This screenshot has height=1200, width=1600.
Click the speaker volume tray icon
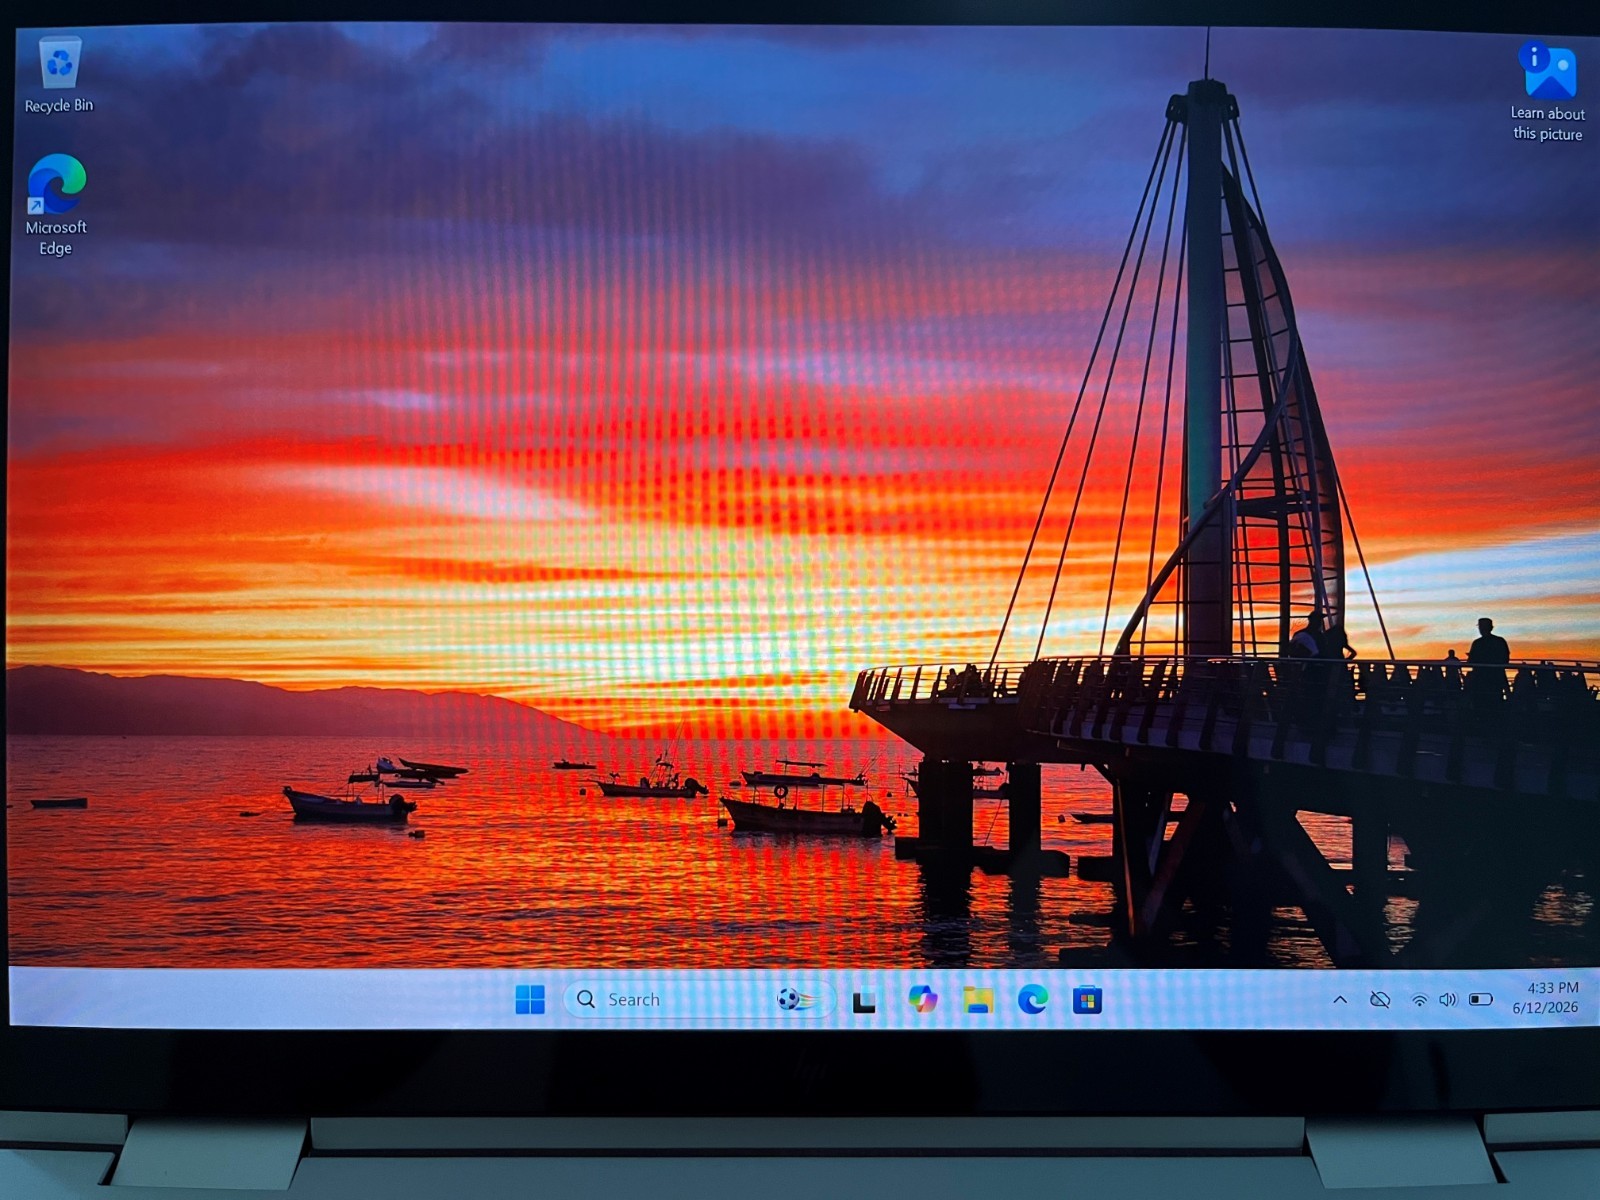(x=1448, y=1000)
